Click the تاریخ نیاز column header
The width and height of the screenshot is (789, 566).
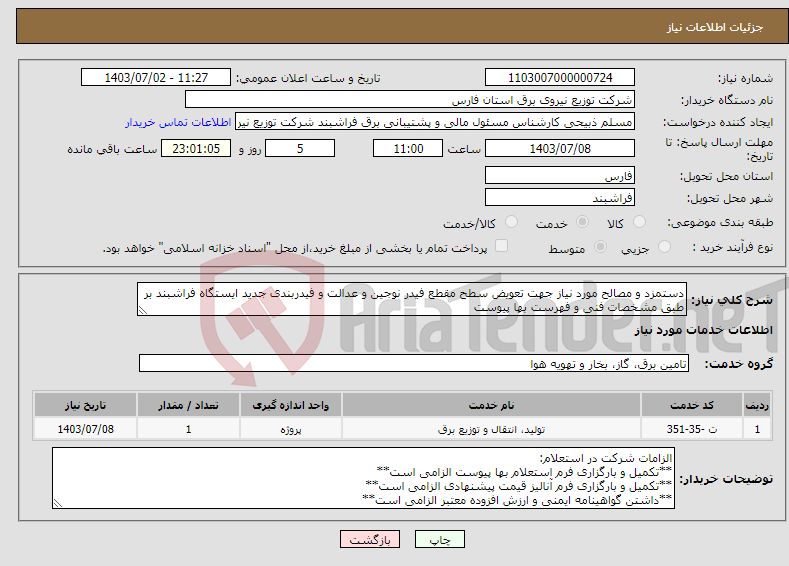click(85, 405)
